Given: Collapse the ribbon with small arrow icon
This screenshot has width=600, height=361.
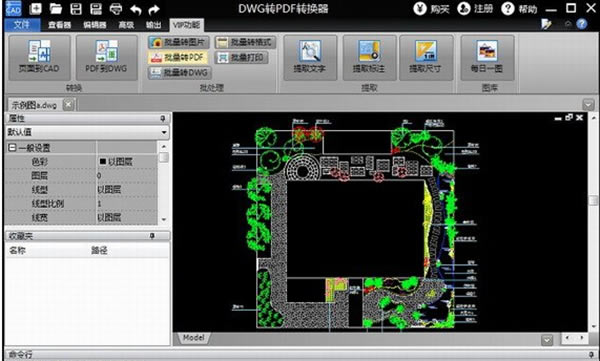Looking at the screenshot, I should tap(568, 24).
